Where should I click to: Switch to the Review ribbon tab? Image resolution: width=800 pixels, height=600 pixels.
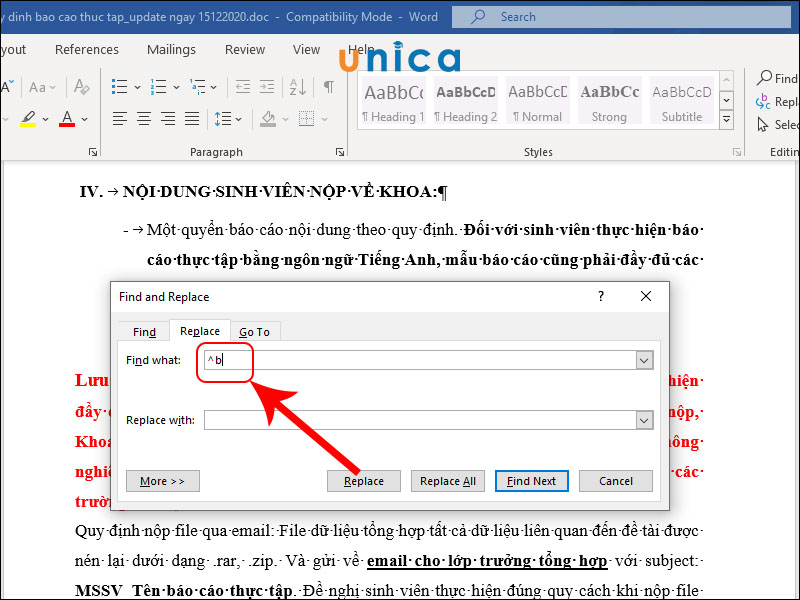[244, 49]
